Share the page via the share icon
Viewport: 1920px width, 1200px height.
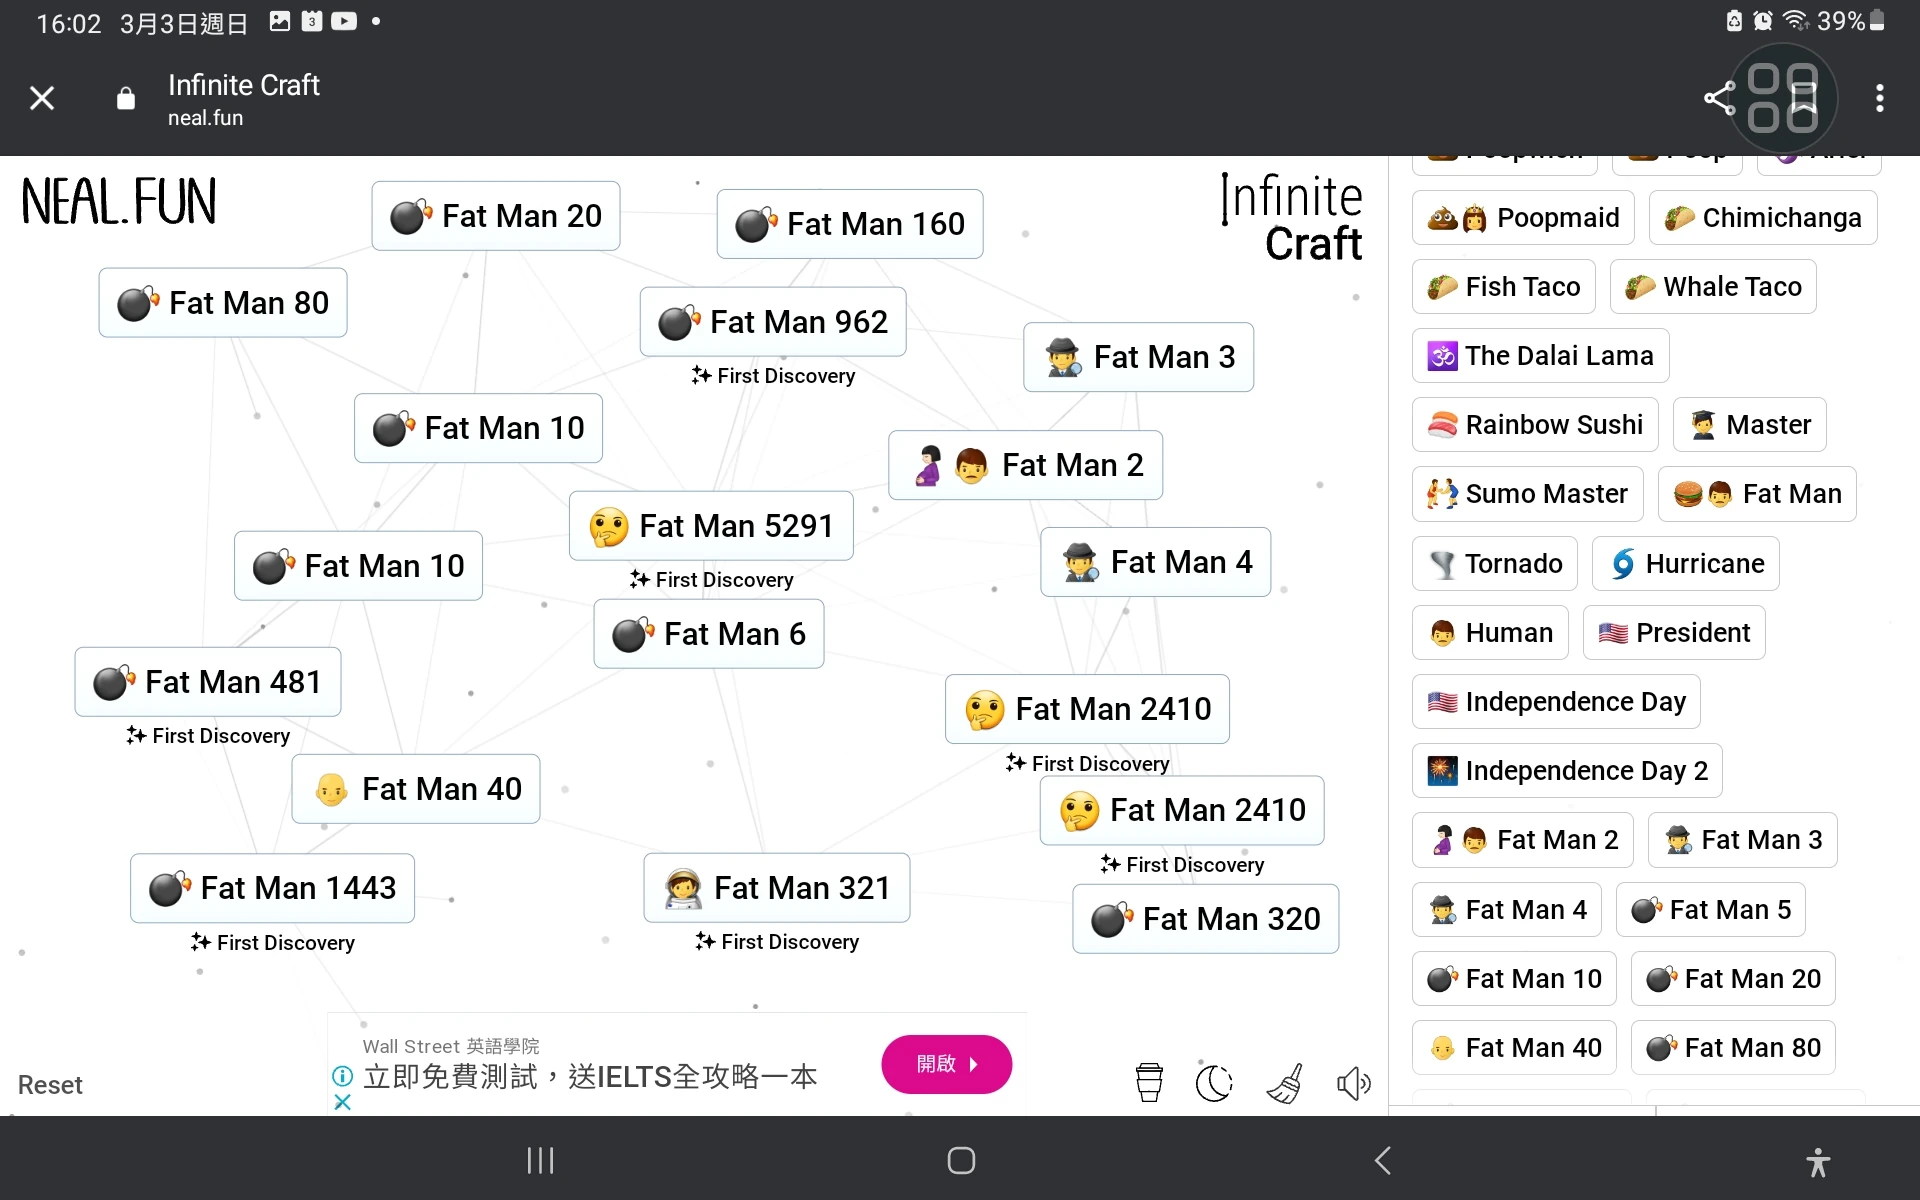coord(1718,98)
